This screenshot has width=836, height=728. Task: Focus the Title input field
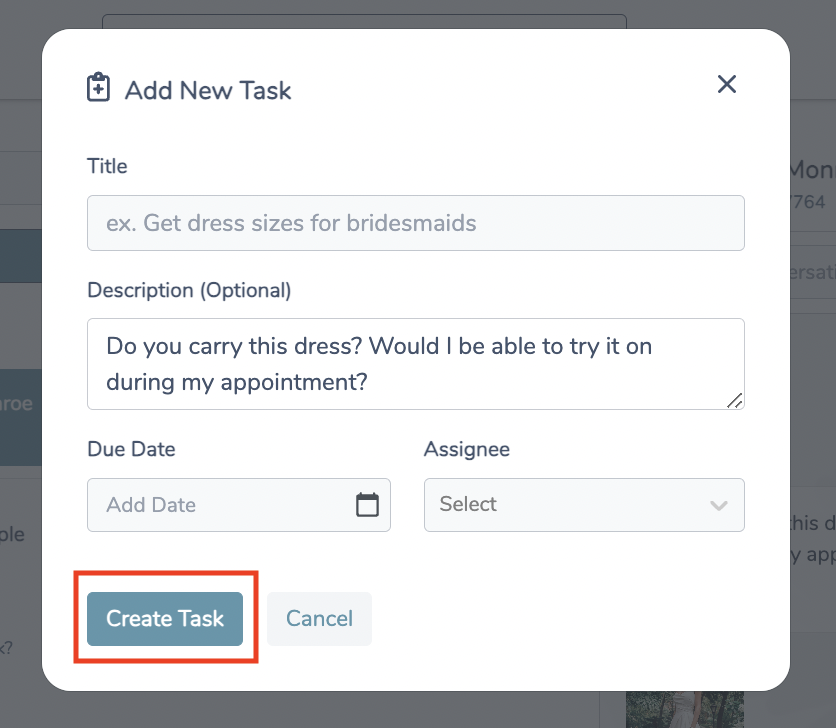coord(415,223)
